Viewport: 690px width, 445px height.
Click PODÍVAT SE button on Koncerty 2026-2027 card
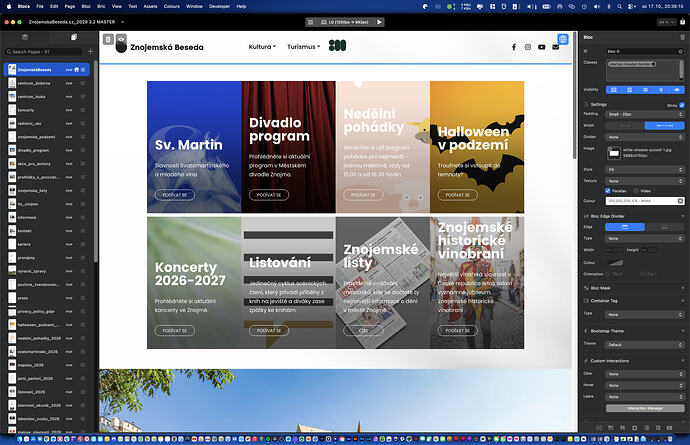(175, 331)
